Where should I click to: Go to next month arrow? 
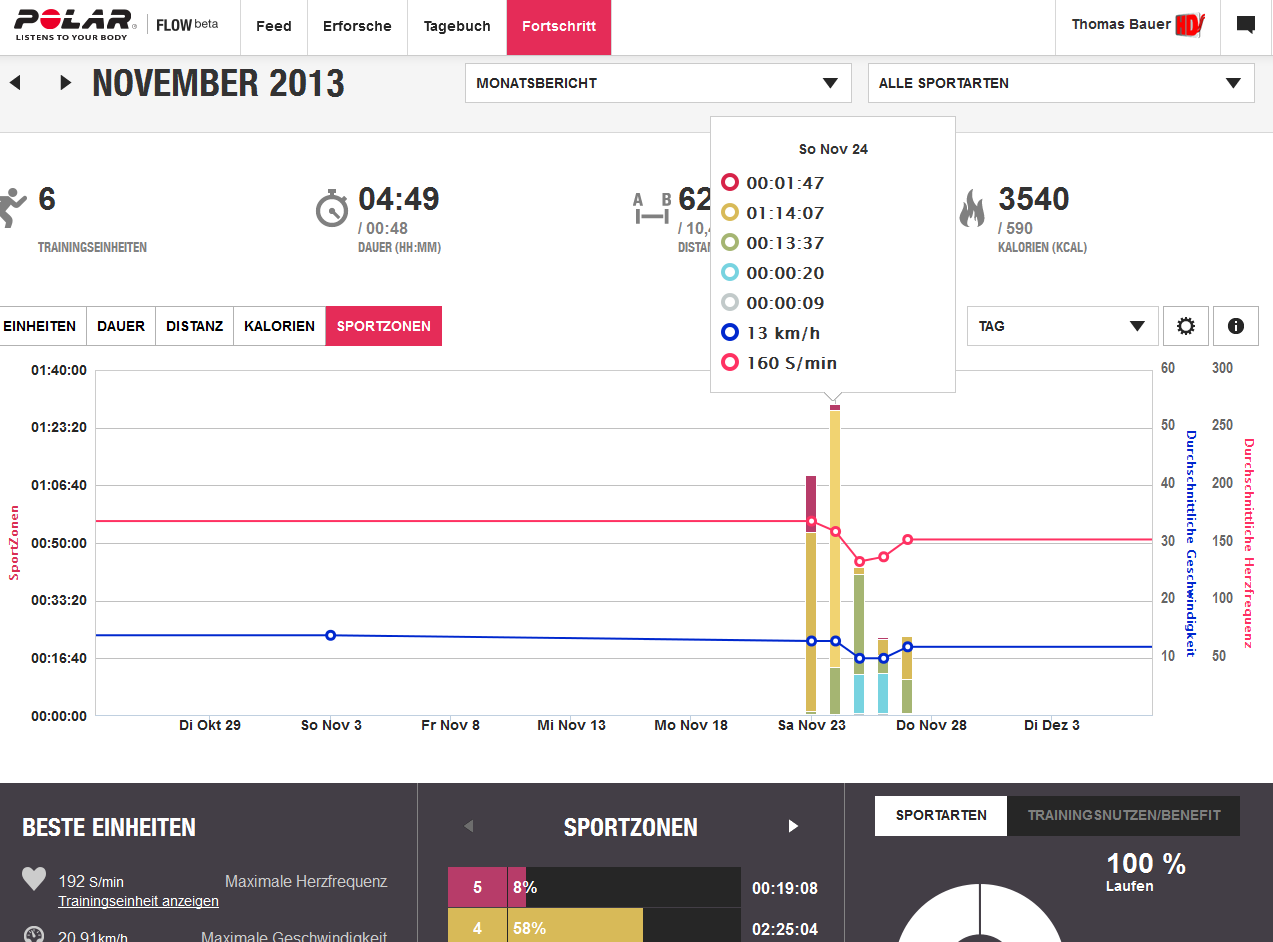click(66, 83)
